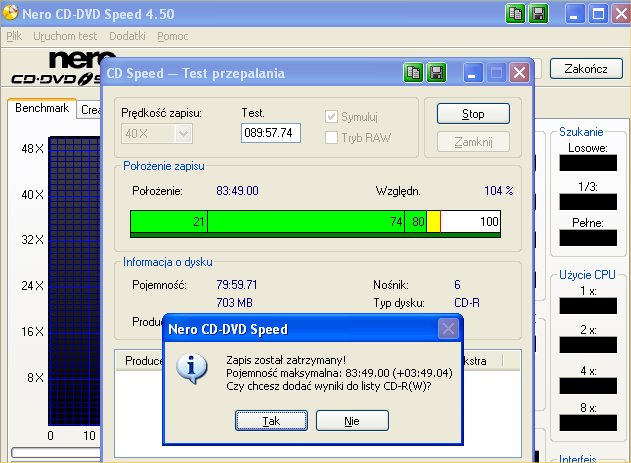This screenshot has width=631, height=463.
Task: Open the Prędkość zapisu 40X dropdown
Action: pyautogui.click(x=183, y=134)
